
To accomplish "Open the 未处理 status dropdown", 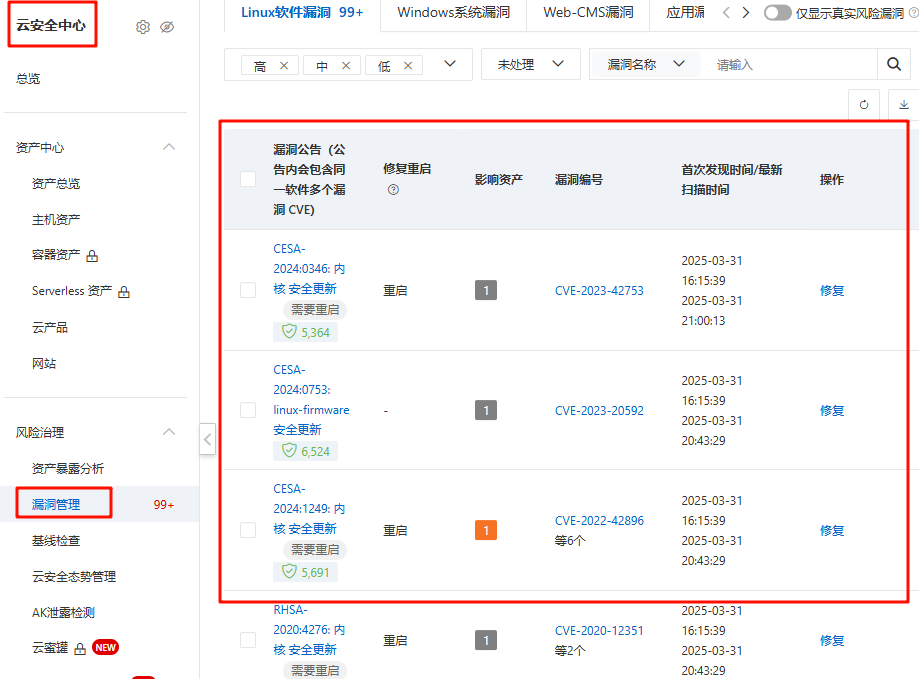I will click(x=531, y=64).
